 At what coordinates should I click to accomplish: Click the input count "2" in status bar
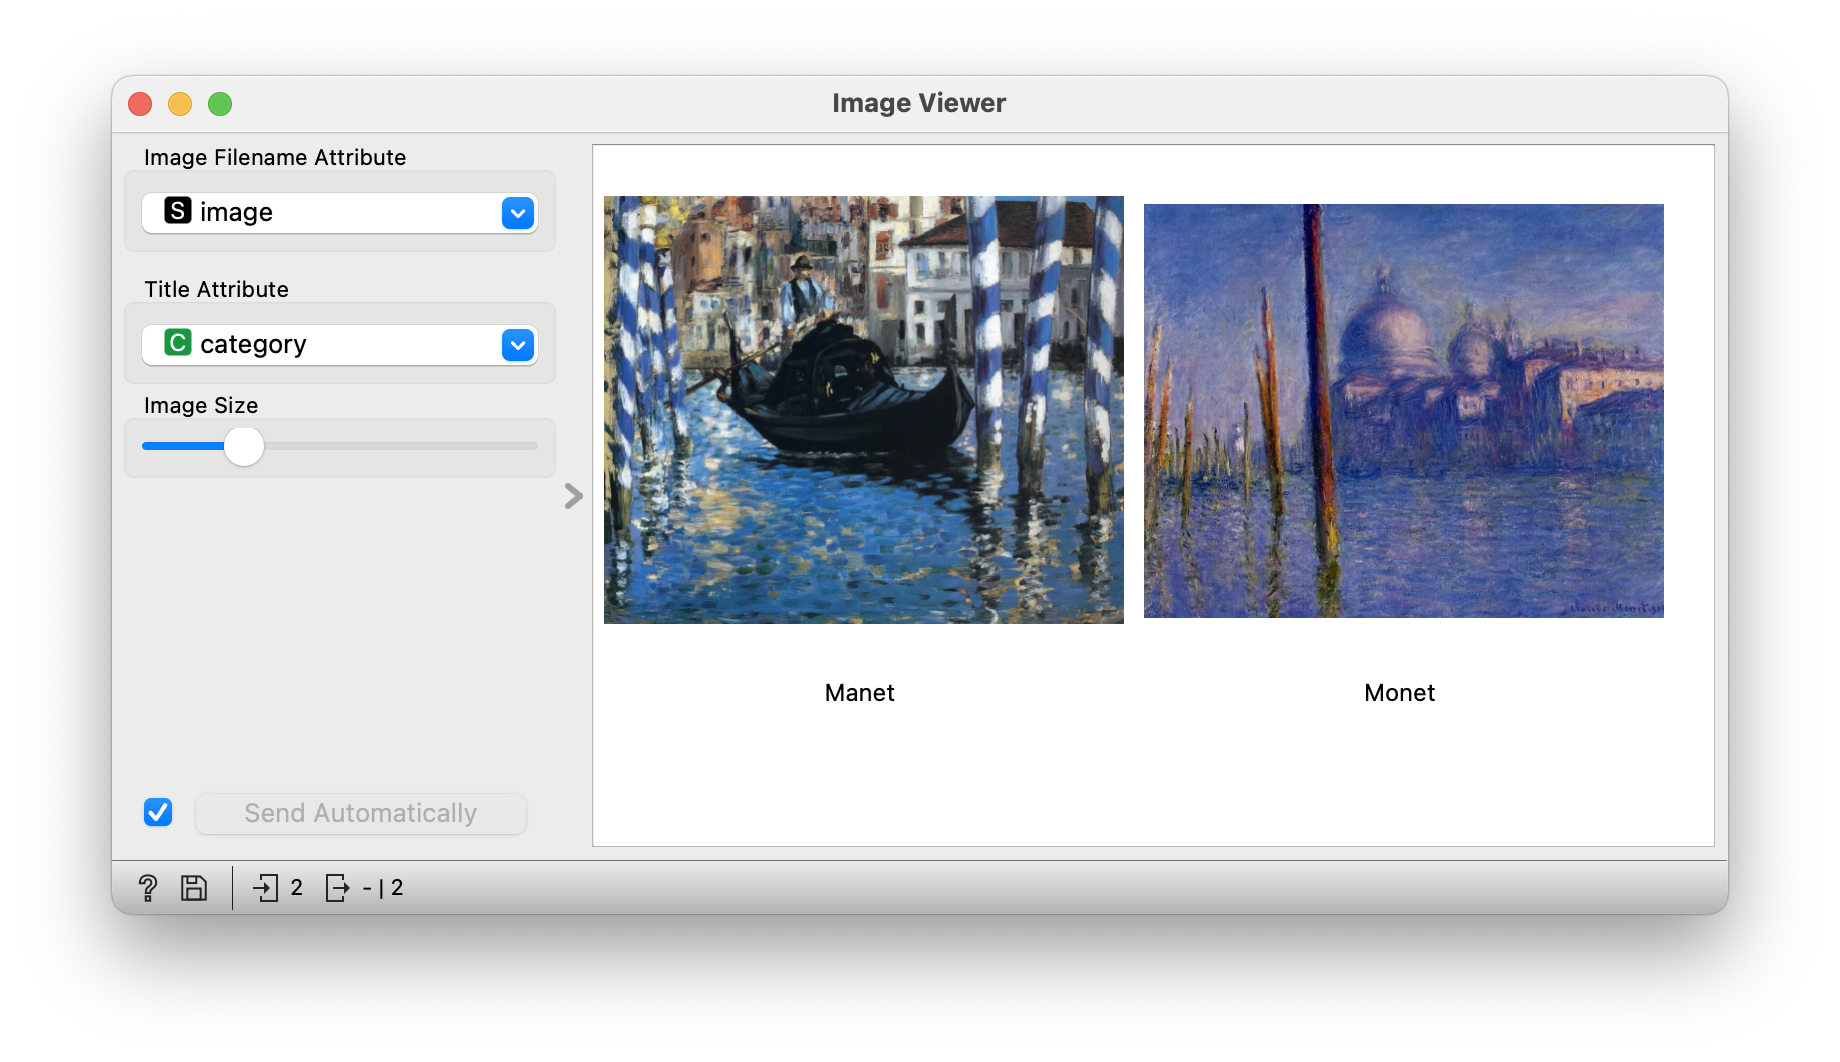[x=297, y=888]
